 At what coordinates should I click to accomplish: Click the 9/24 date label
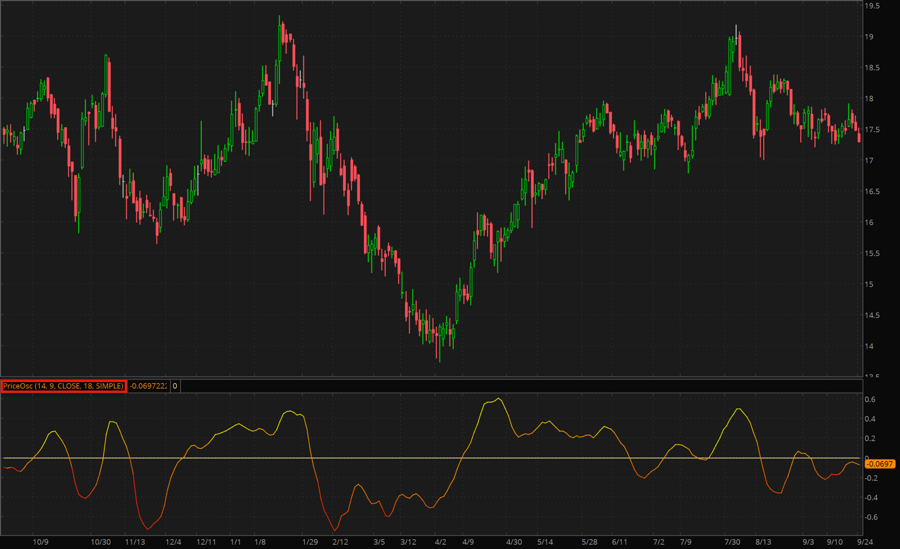pos(866,541)
